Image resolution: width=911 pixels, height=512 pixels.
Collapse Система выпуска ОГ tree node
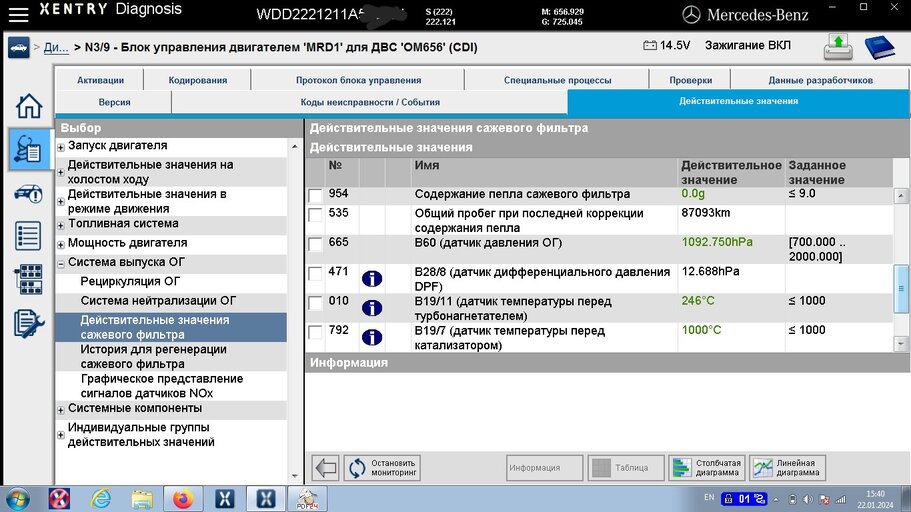coord(60,264)
